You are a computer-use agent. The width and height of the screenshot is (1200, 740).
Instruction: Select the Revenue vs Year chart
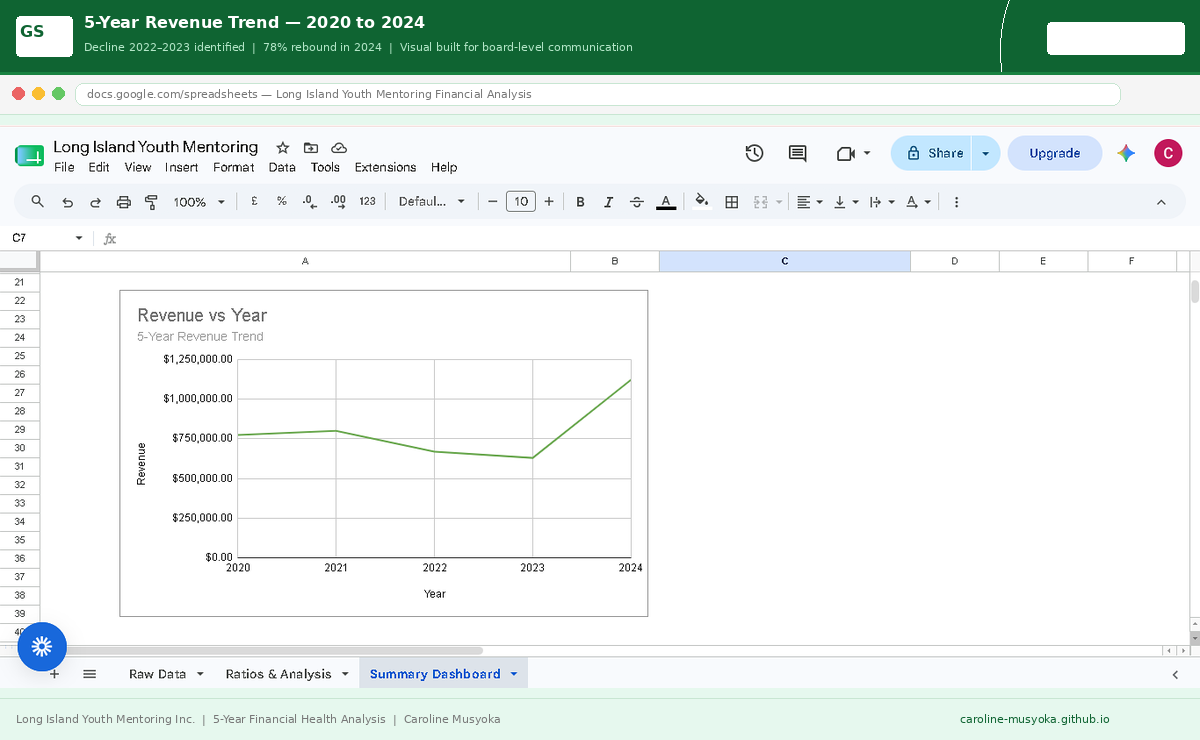(x=384, y=453)
